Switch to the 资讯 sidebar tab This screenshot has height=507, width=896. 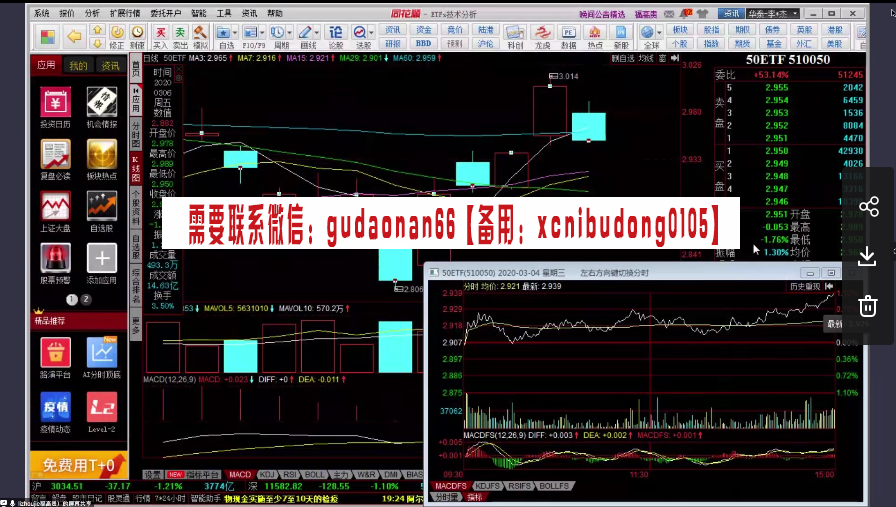point(111,66)
